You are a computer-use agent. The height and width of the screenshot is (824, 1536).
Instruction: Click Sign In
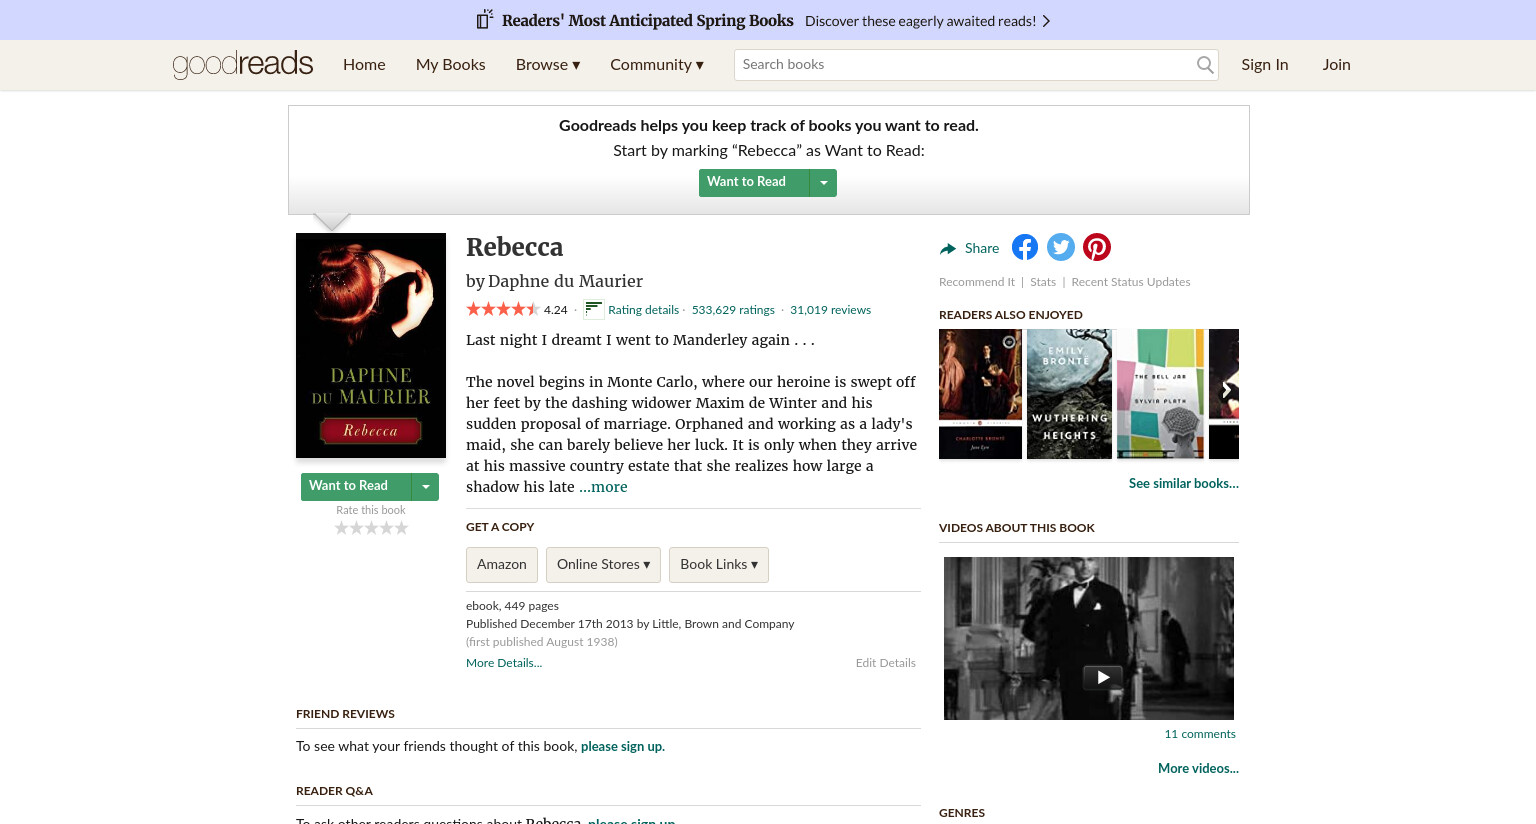[1265, 65]
